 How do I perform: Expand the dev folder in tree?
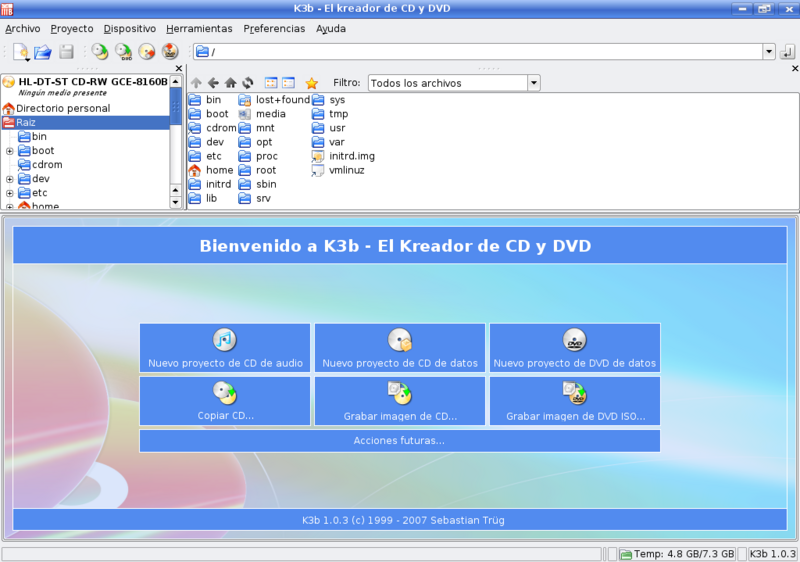tap(10, 179)
